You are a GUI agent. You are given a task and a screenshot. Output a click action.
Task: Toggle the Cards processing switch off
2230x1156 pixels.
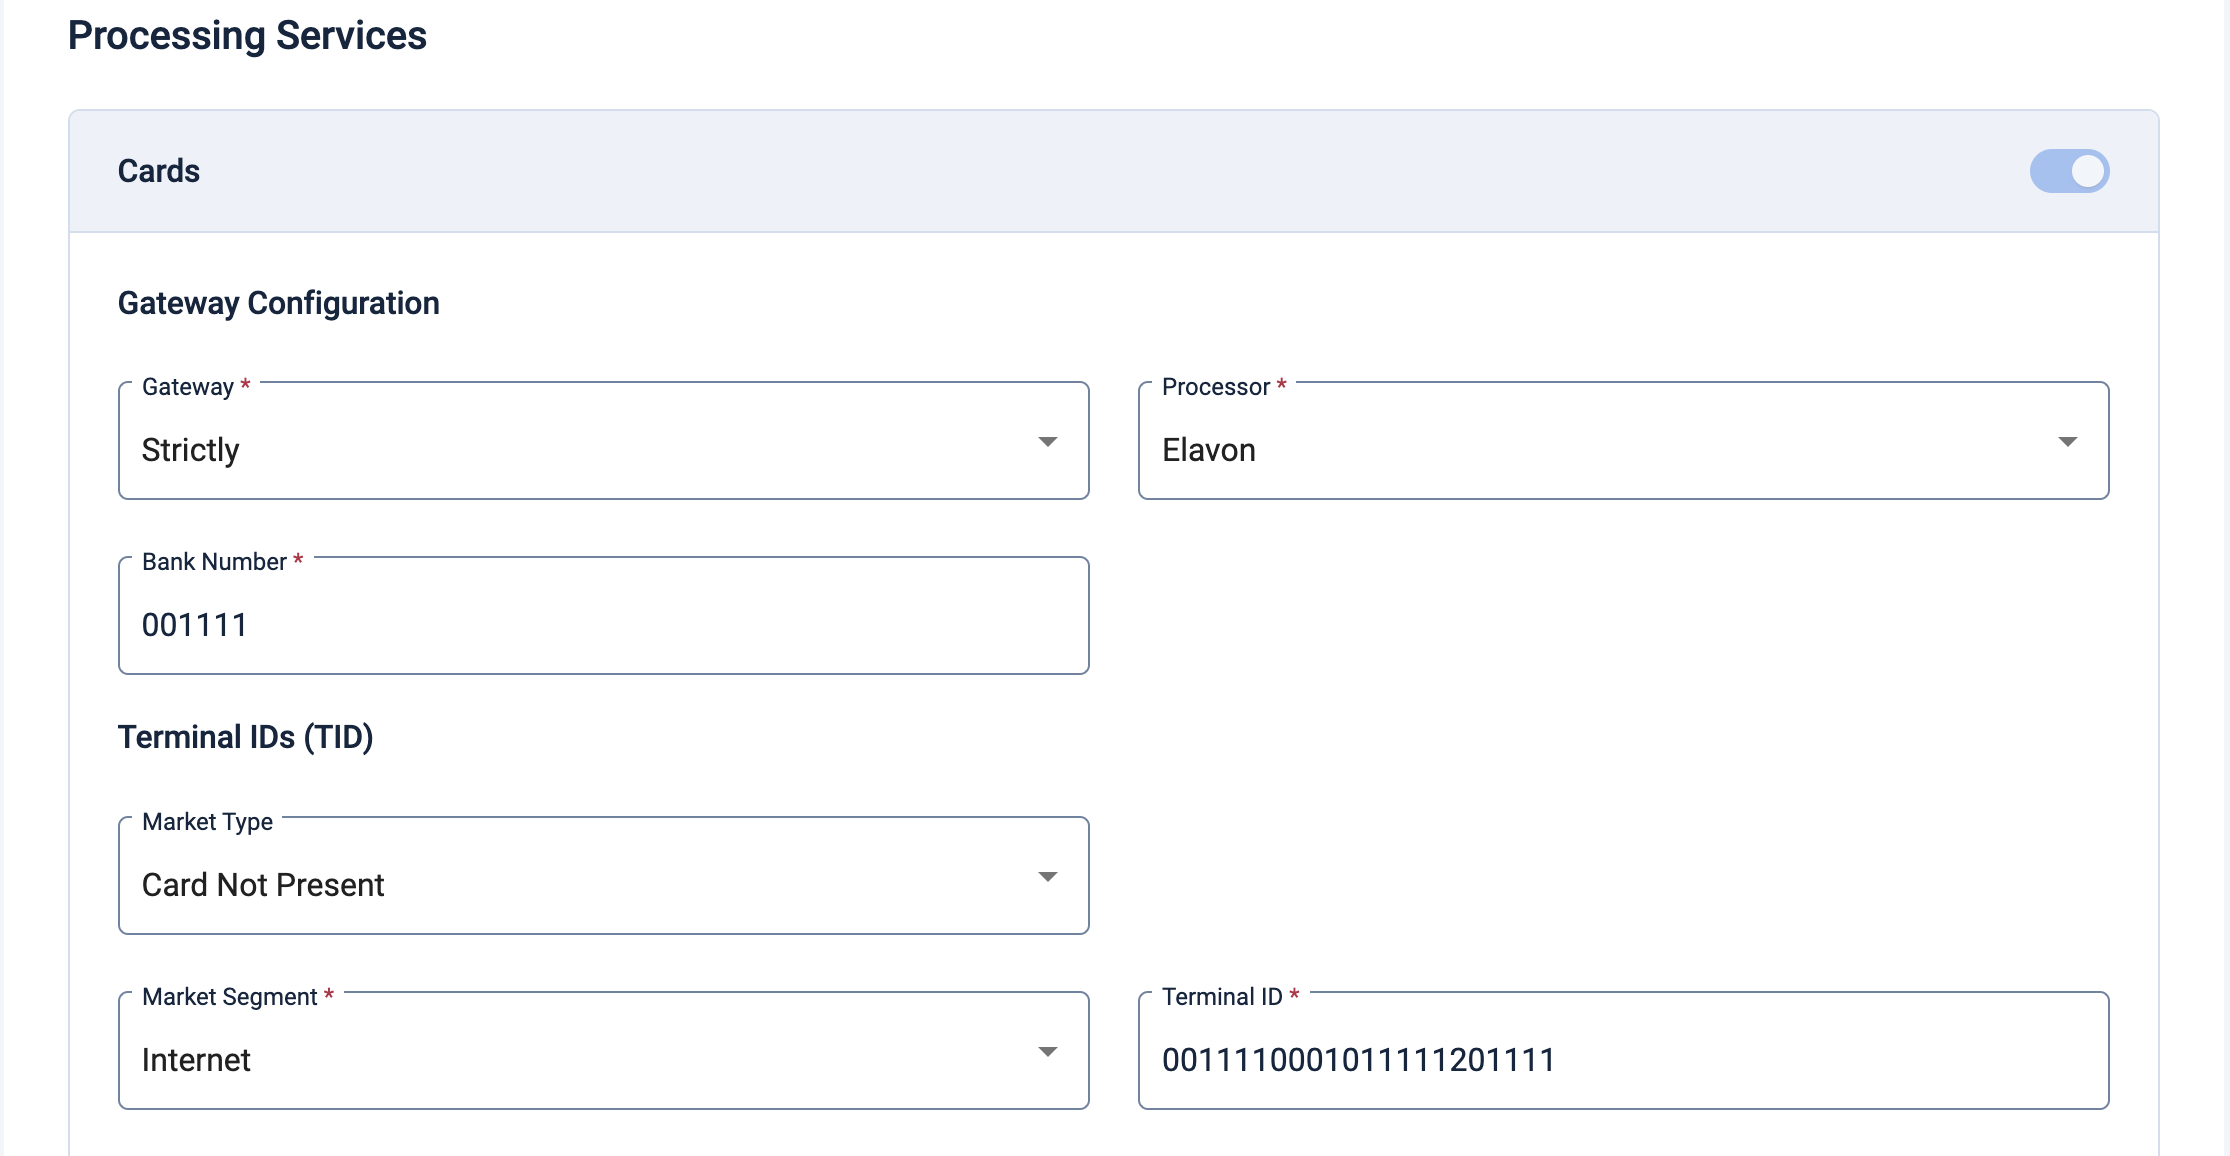pos(2068,171)
